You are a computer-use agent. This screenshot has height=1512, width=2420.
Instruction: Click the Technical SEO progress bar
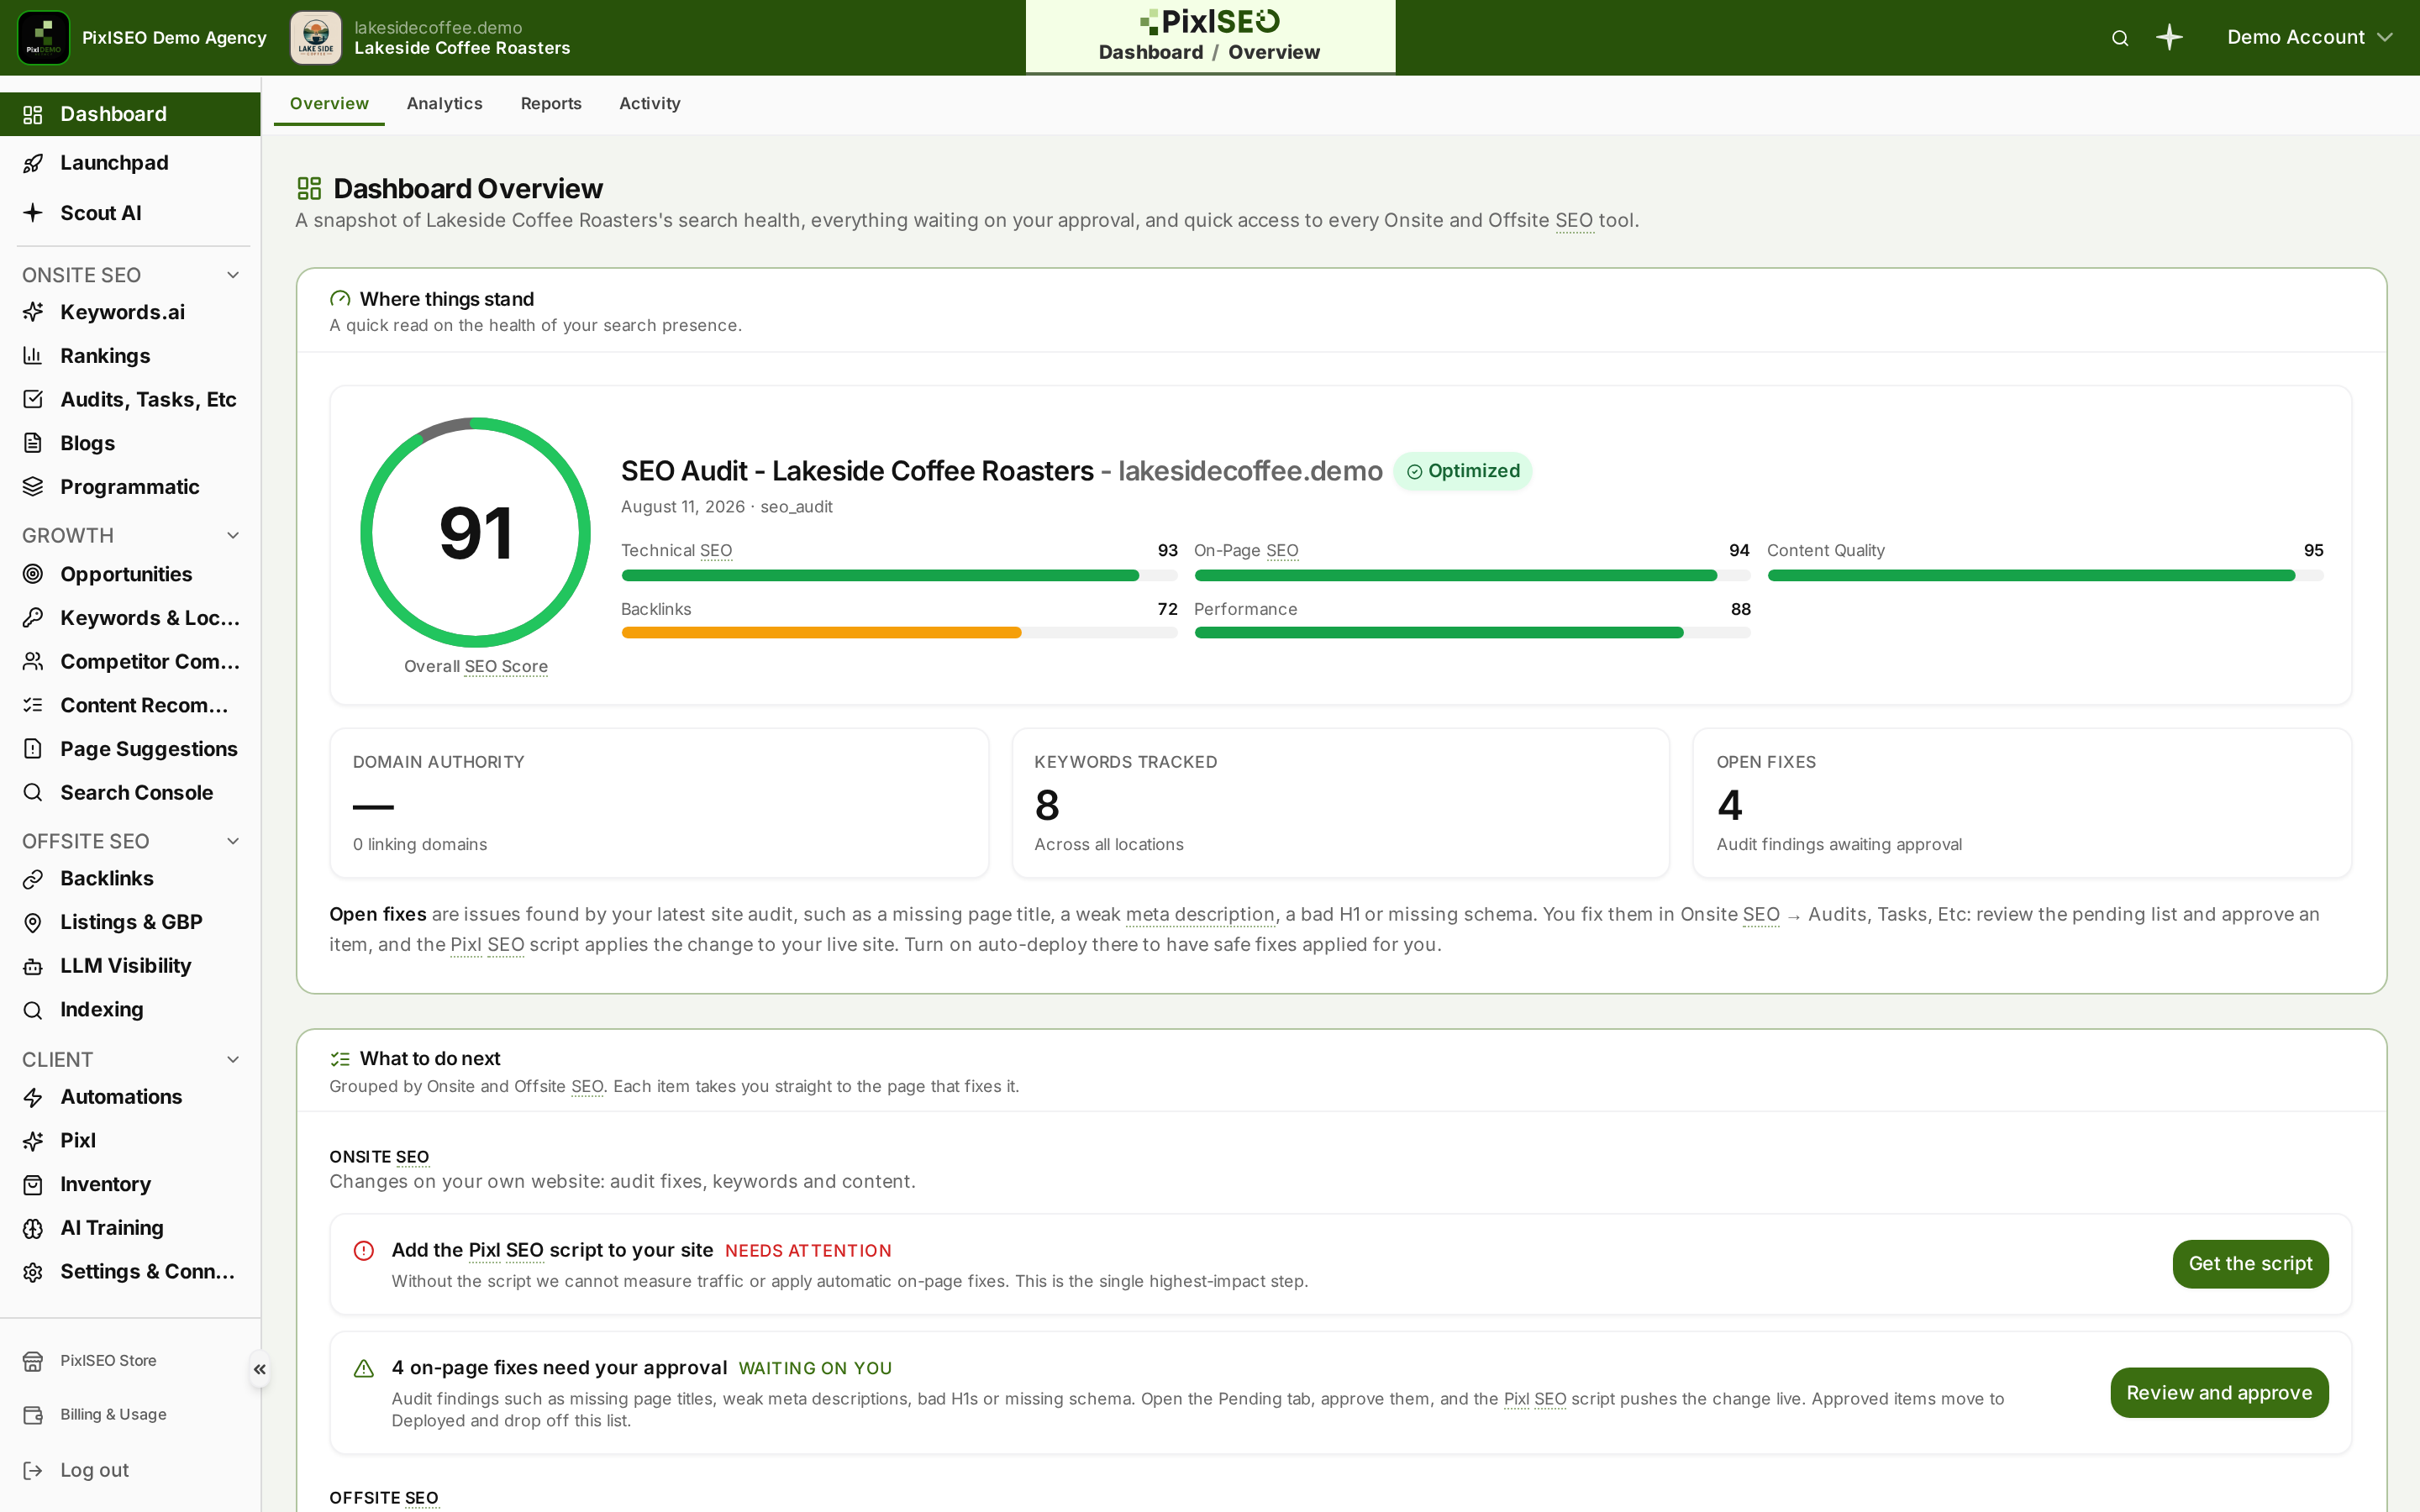click(x=899, y=576)
